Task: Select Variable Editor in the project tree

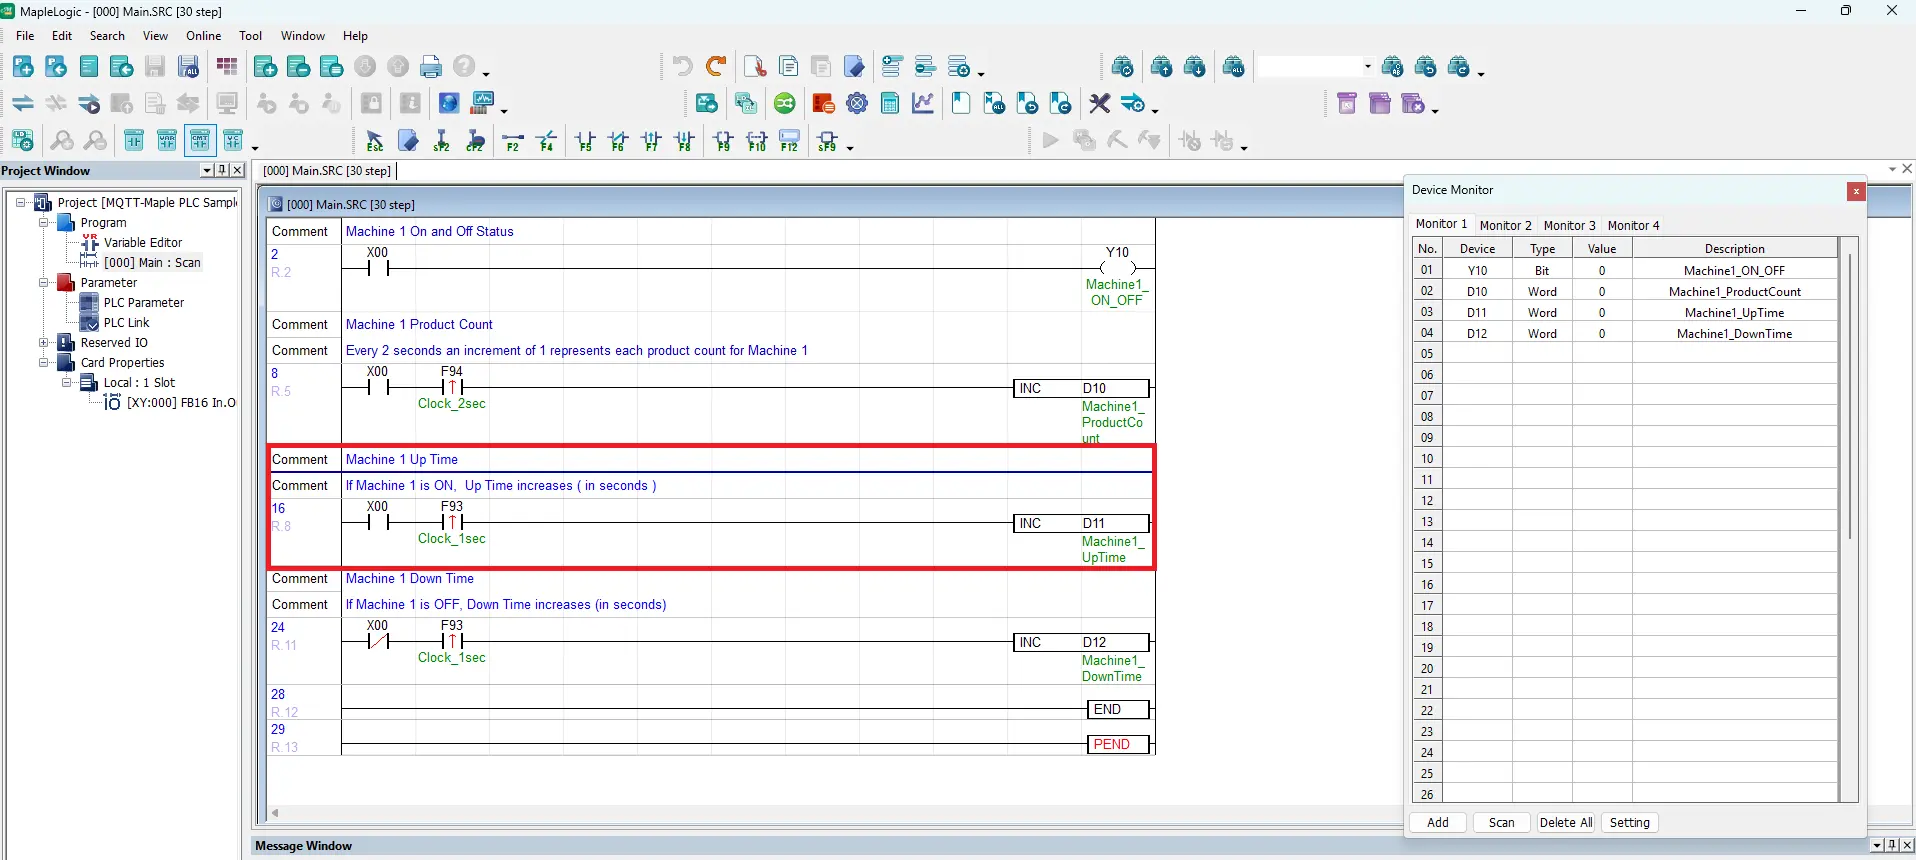Action: [143, 243]
